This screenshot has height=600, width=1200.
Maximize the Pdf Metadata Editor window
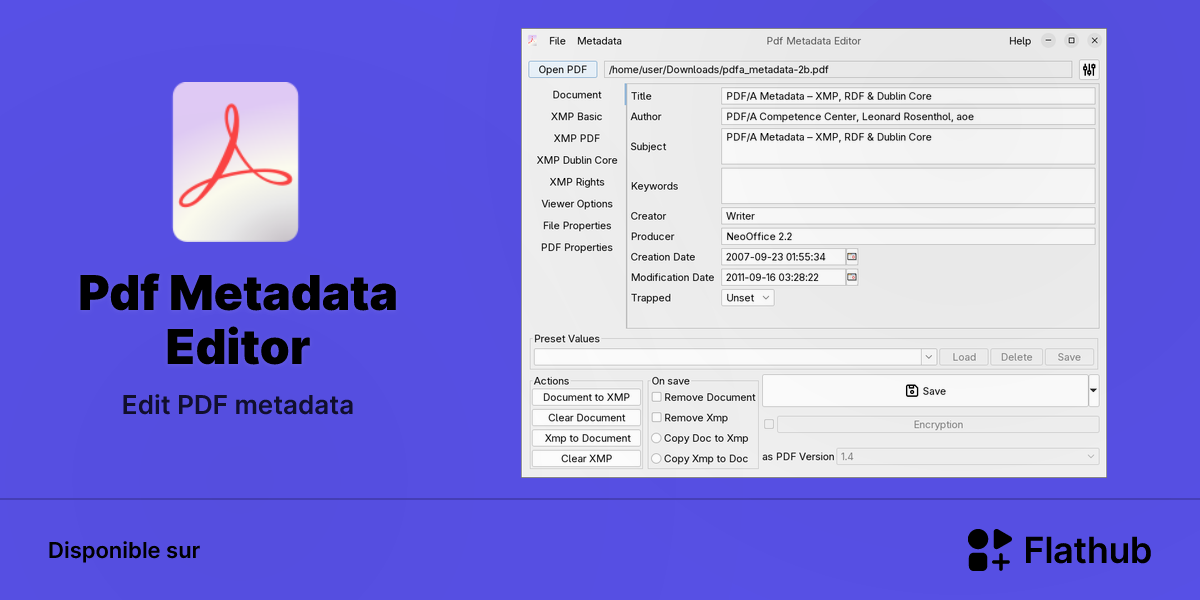pyautogui.click(x=1071, y=41)
